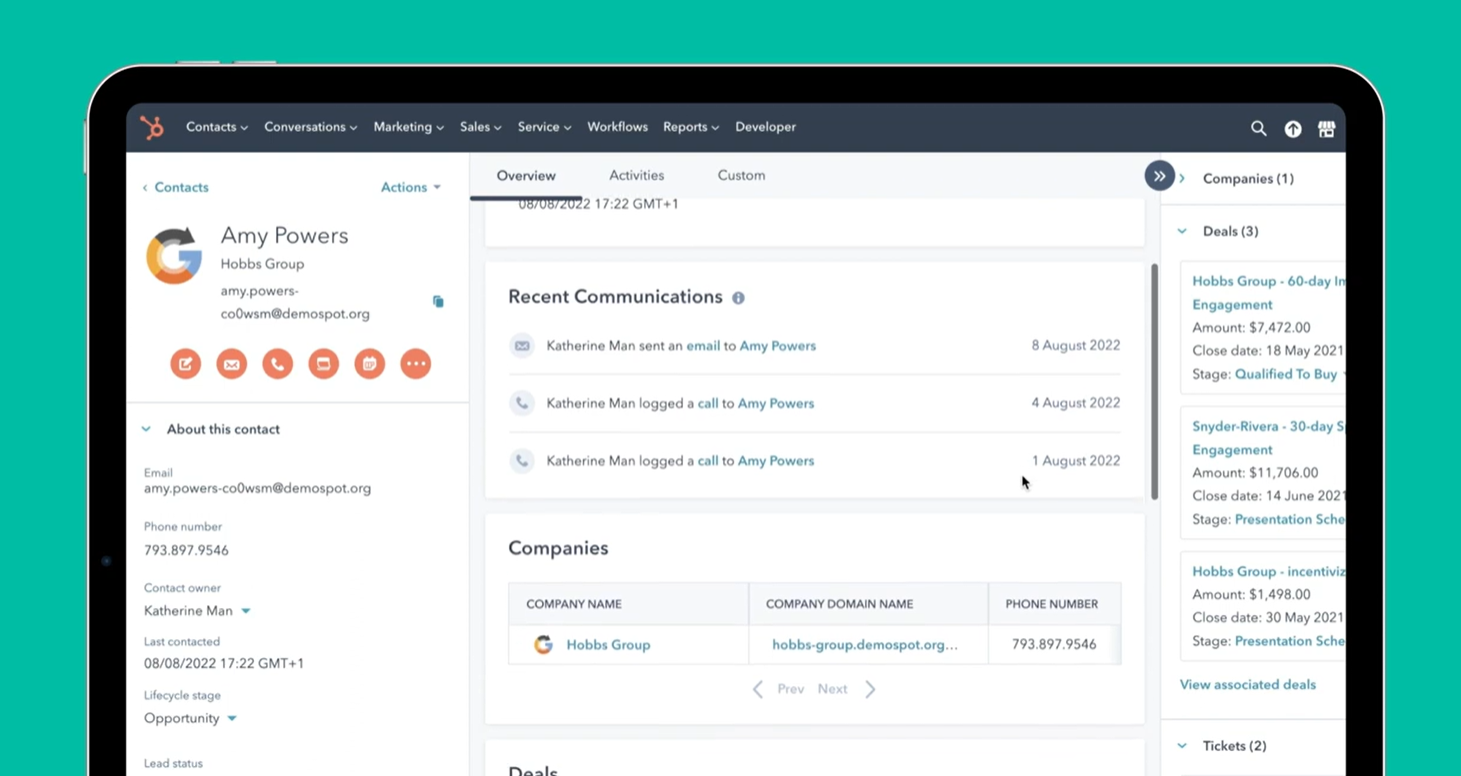Collapse the right sidebar with double-chevron button
Viewport: 1461px width, 776px height.
click(1159, 176)
